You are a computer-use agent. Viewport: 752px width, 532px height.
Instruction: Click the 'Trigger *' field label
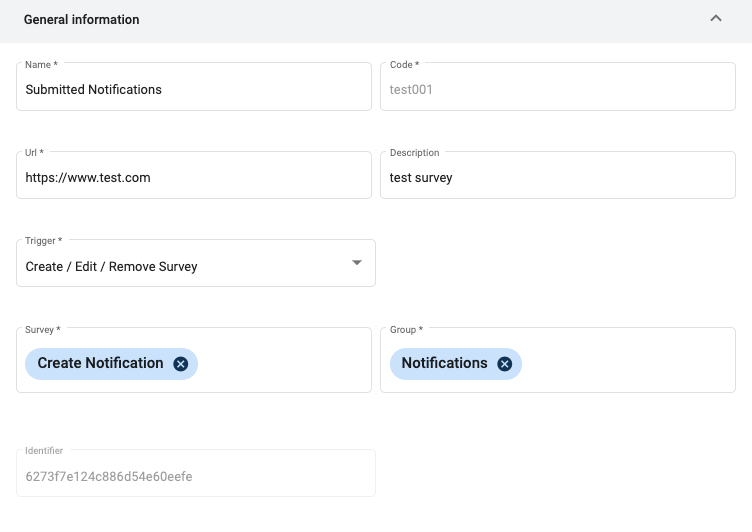coord(44,241)
